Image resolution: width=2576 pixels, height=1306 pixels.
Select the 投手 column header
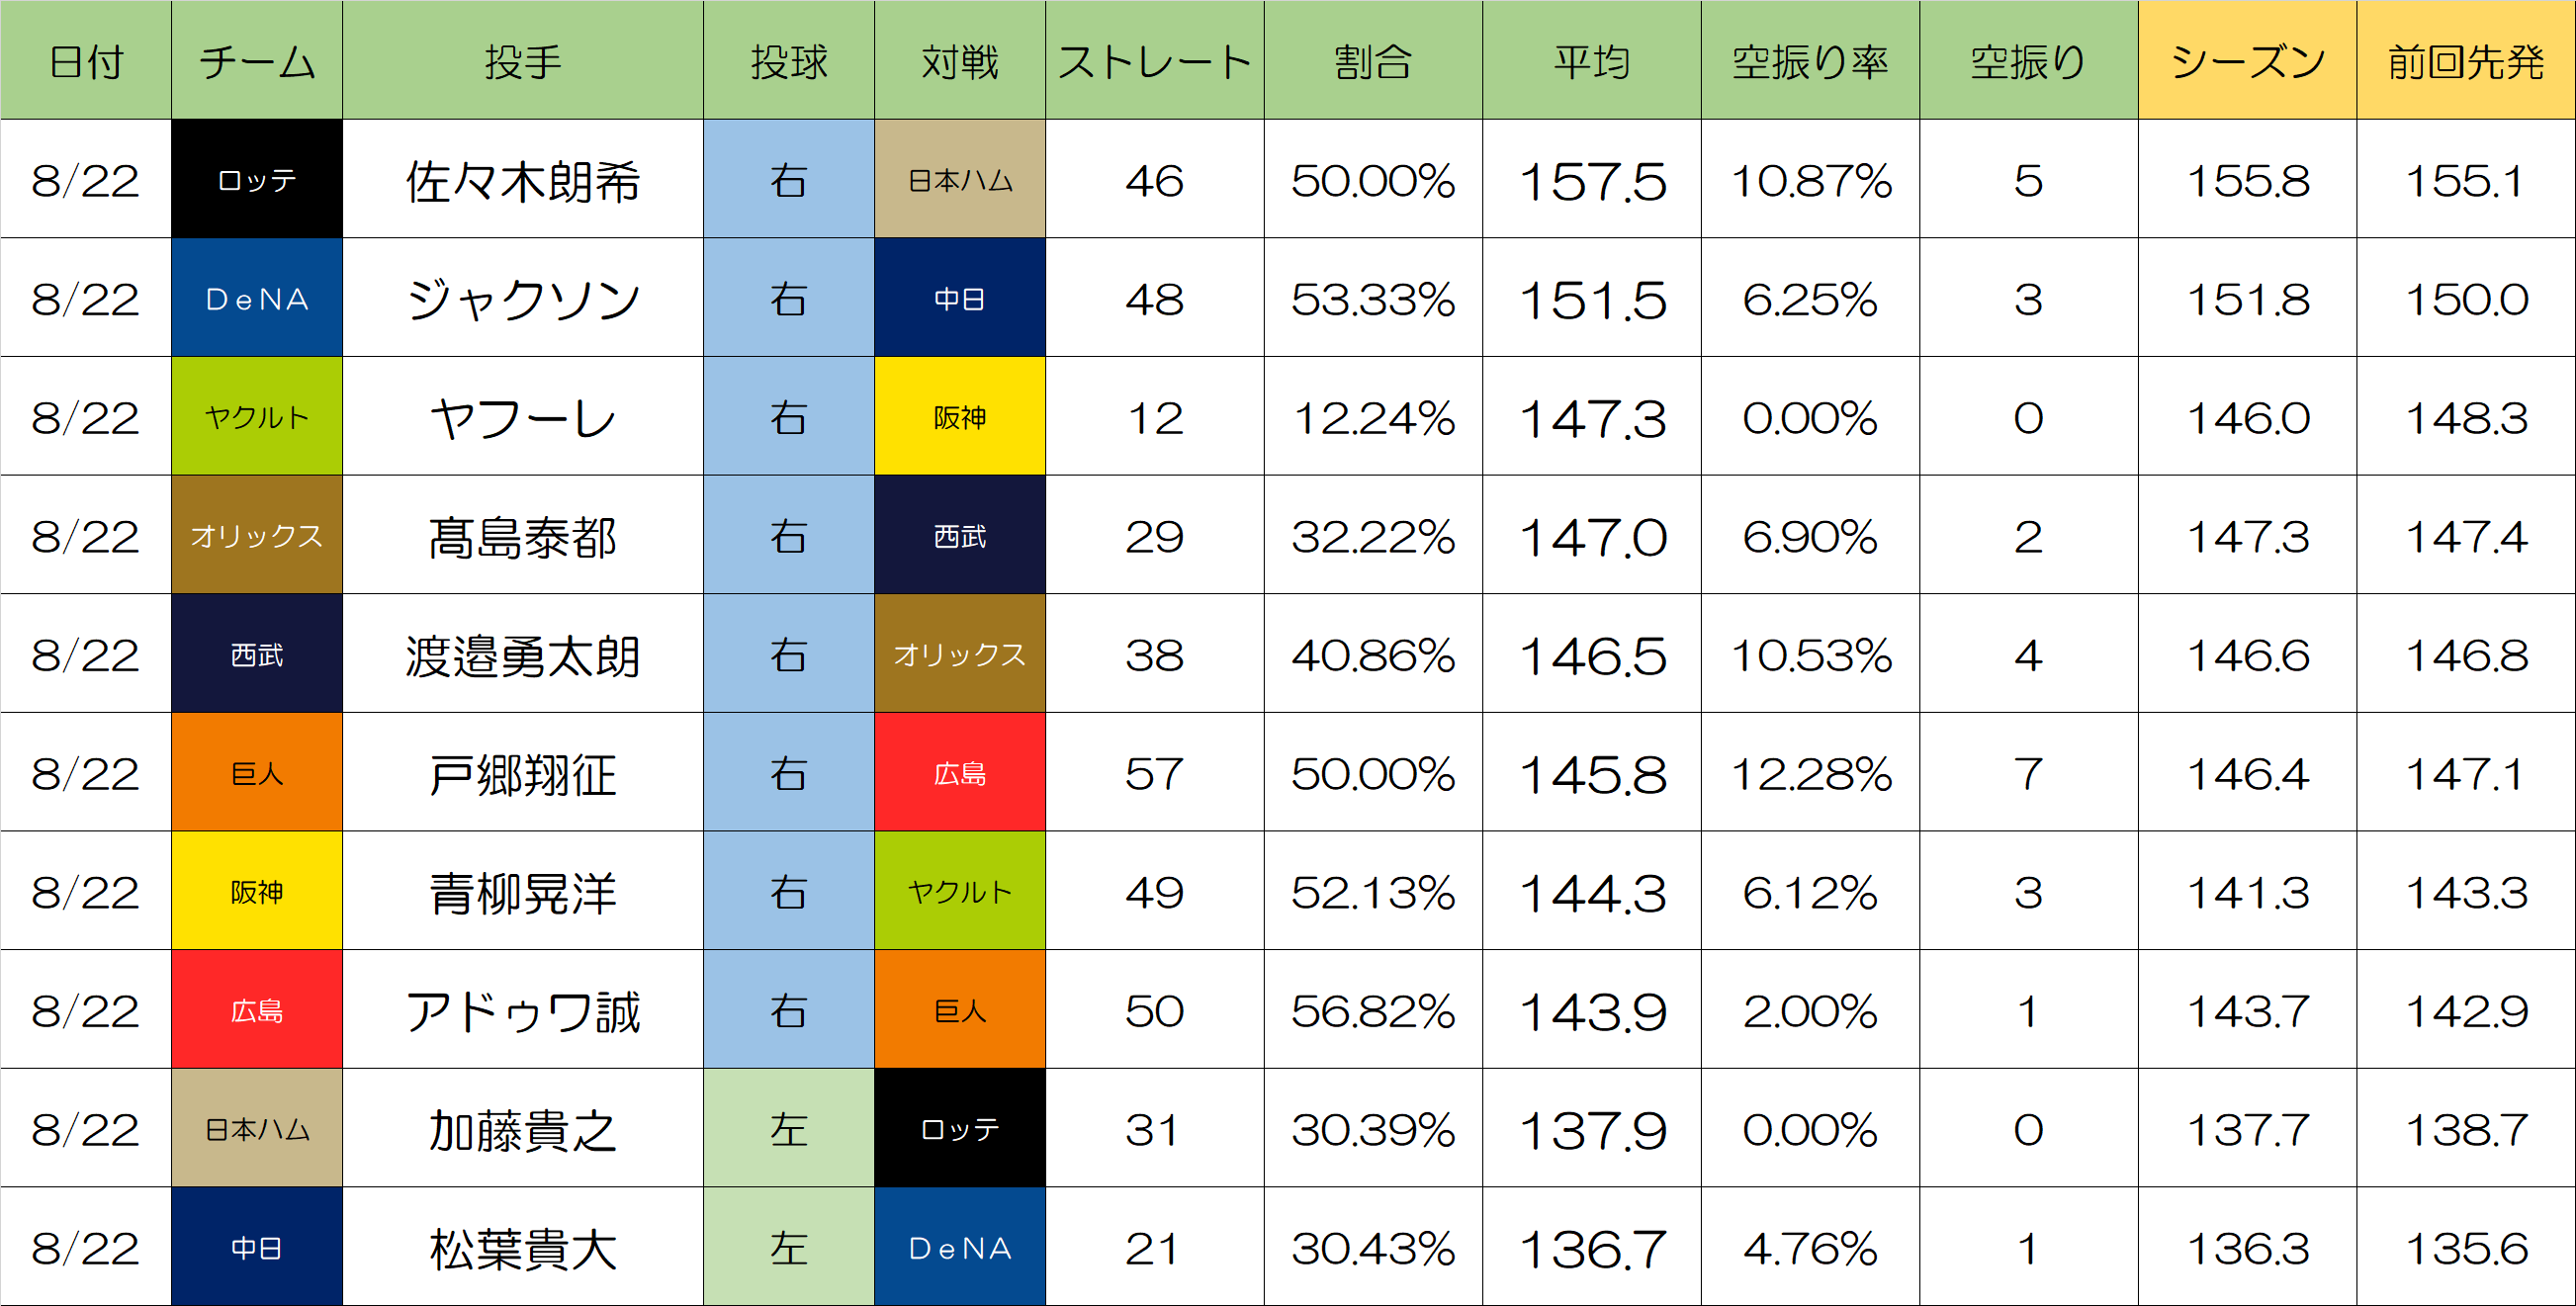pos(522,61)
